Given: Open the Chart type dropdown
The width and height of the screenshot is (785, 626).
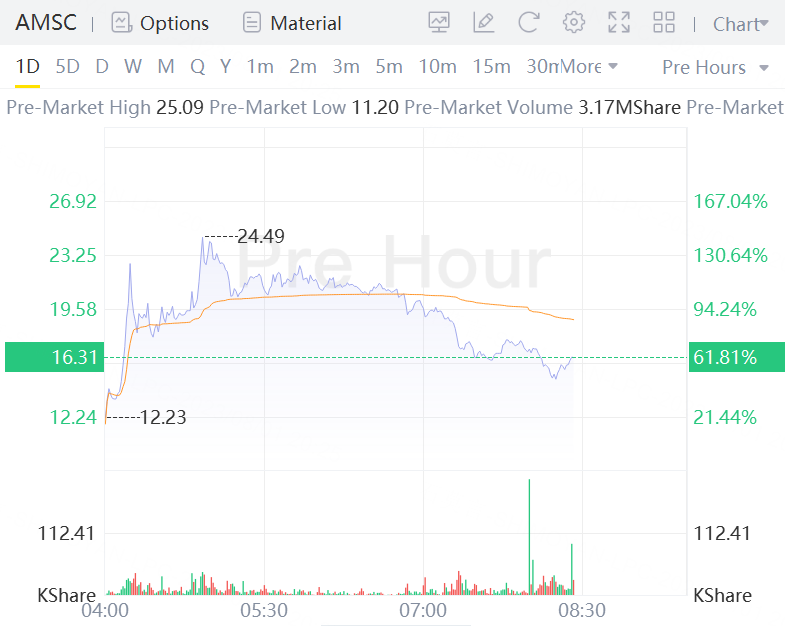Looking at the screenshot, I should pyautogui.click(x=740, y=24).
